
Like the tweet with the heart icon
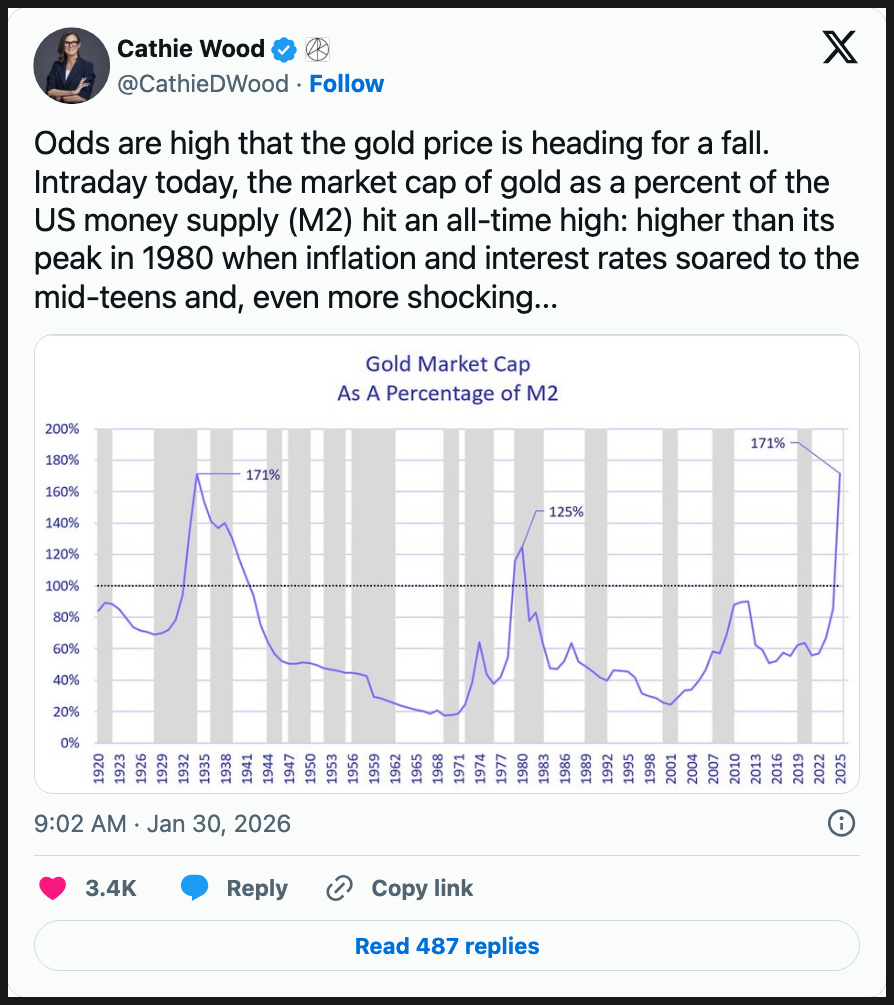(52, 888)
